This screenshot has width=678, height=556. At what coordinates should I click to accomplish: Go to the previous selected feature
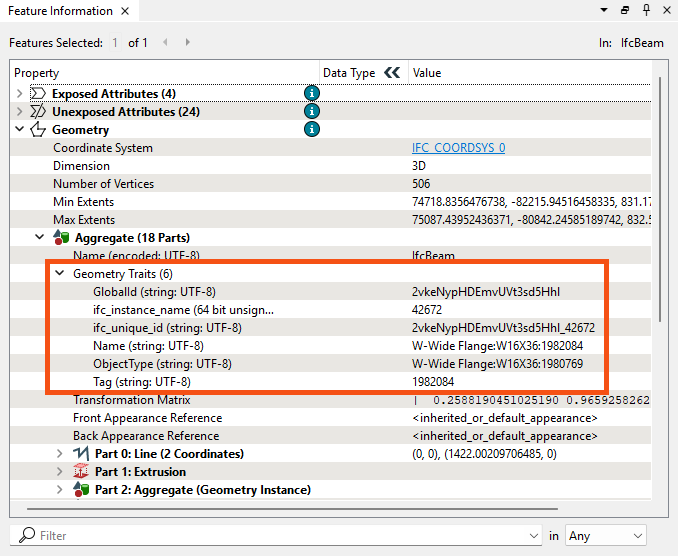[x=165, y=43]
